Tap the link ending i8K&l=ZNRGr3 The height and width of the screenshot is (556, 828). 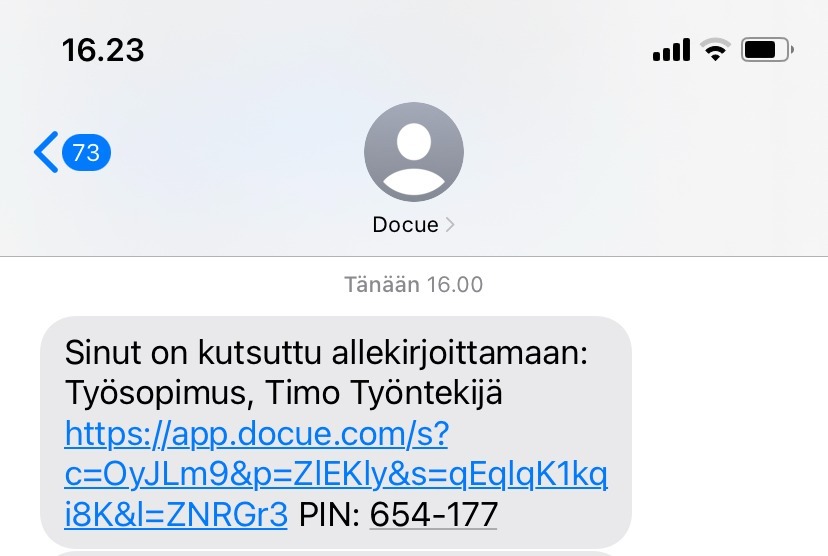176,514
